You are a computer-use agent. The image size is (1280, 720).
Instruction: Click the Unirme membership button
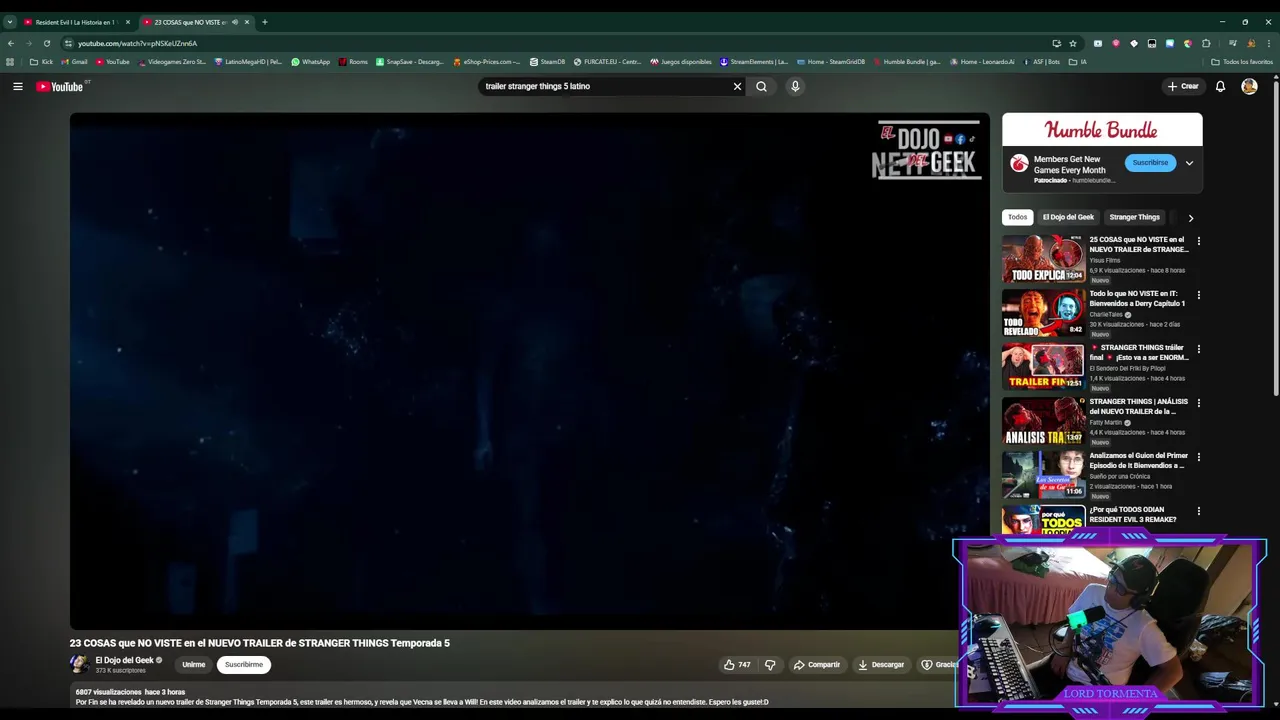coord(194,665)
